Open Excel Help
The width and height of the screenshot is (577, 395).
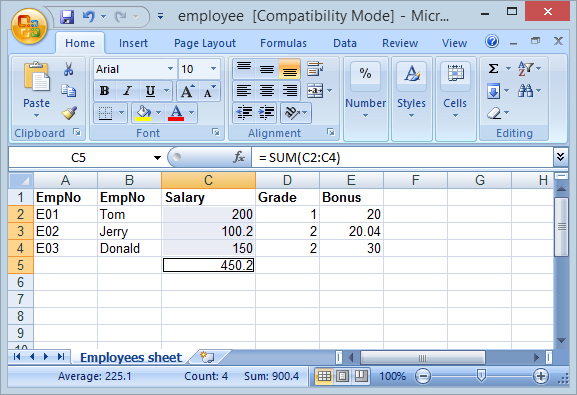[492, 41]
